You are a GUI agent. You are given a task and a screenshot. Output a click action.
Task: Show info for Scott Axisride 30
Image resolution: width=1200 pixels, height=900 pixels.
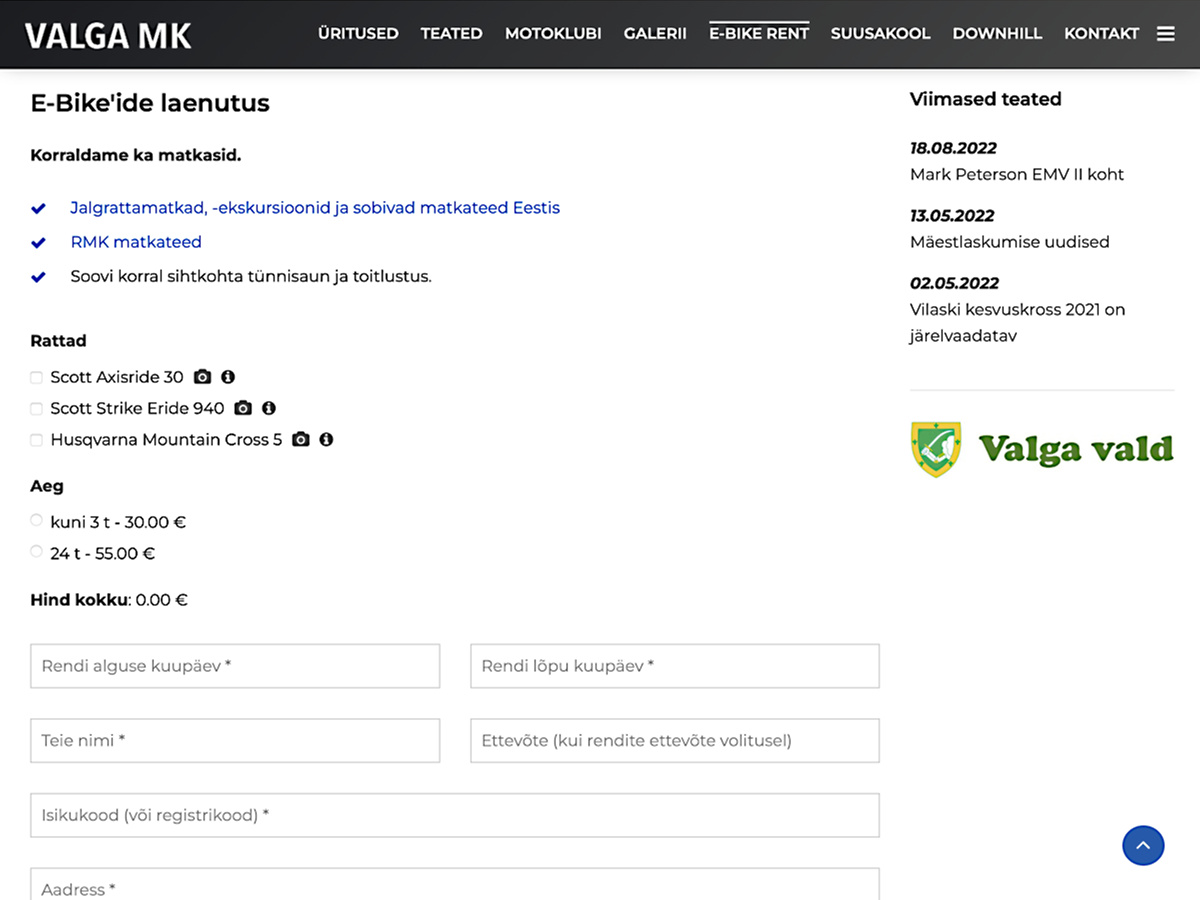click(228, 377)
